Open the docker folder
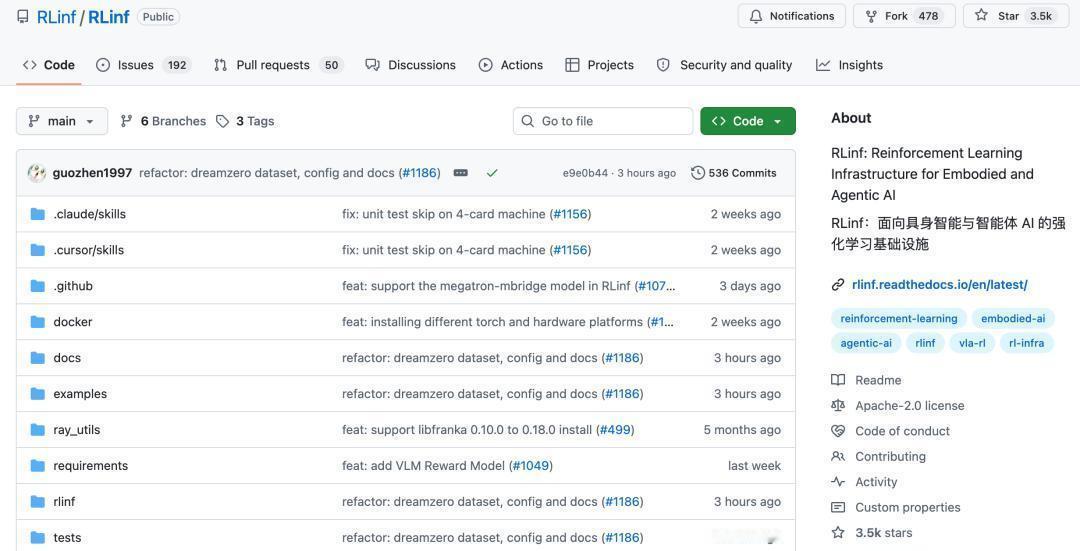Screen dimensions: 1080x551 point(72,322)
